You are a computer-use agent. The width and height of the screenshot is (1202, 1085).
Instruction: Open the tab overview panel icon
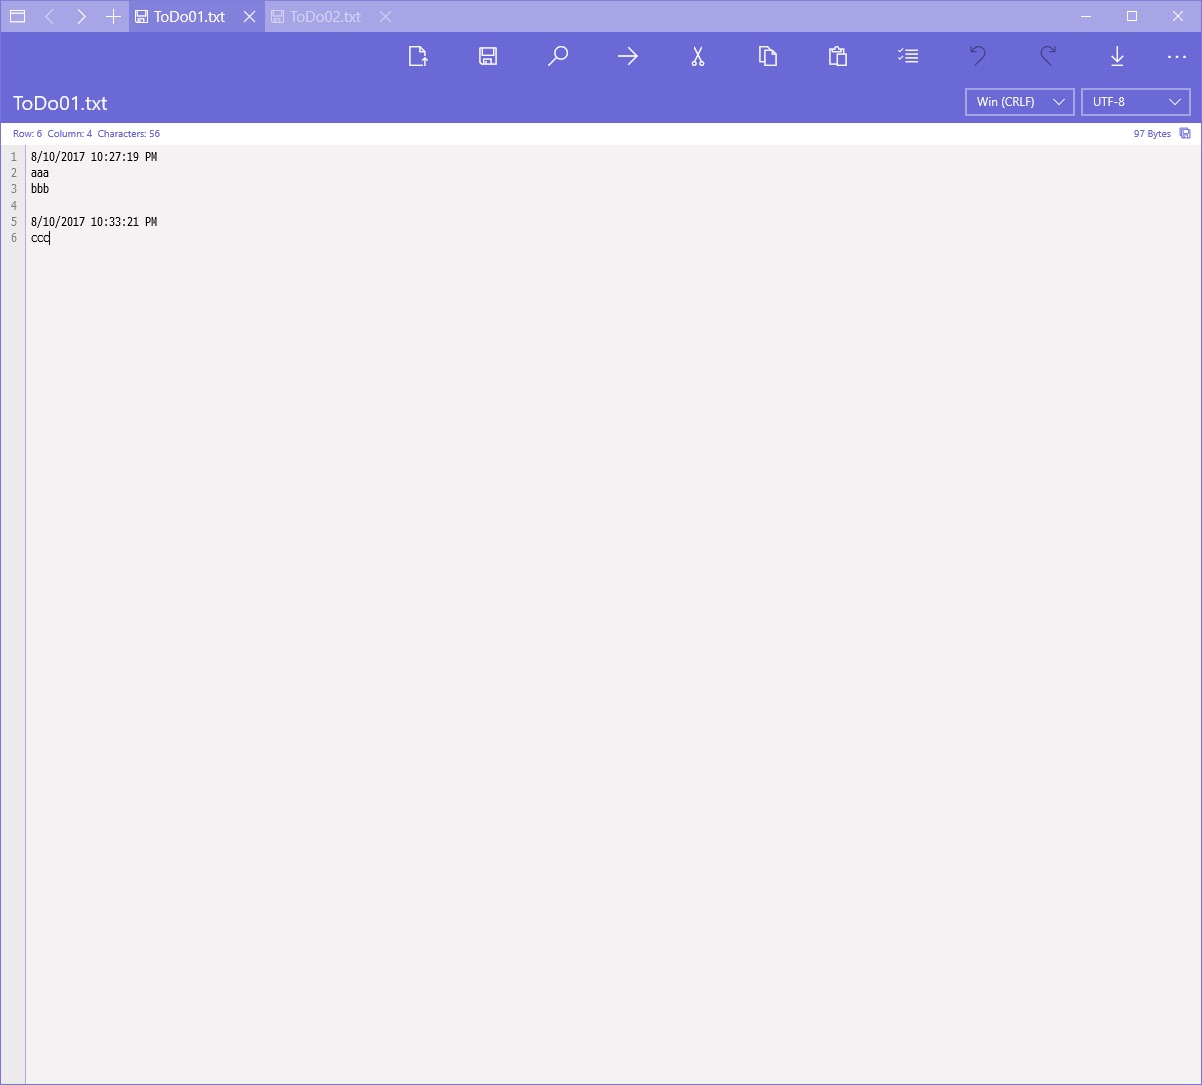[17, 16]
